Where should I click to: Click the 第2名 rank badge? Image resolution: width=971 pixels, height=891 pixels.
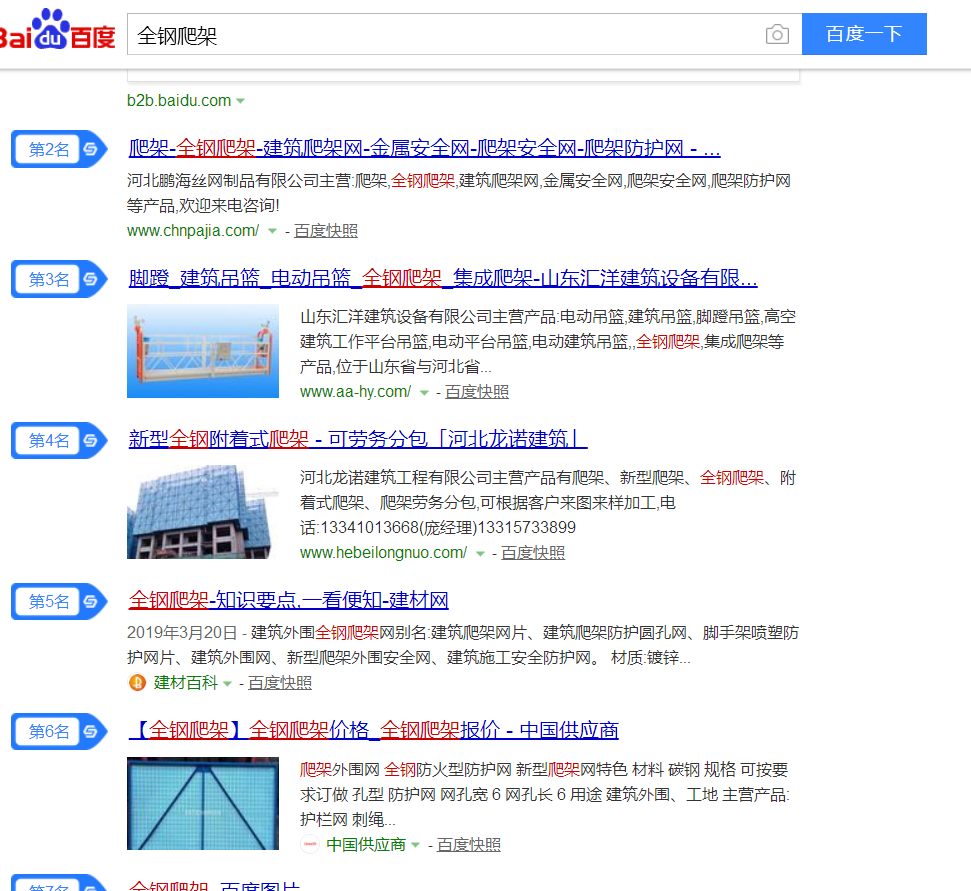tap(59, 149)
